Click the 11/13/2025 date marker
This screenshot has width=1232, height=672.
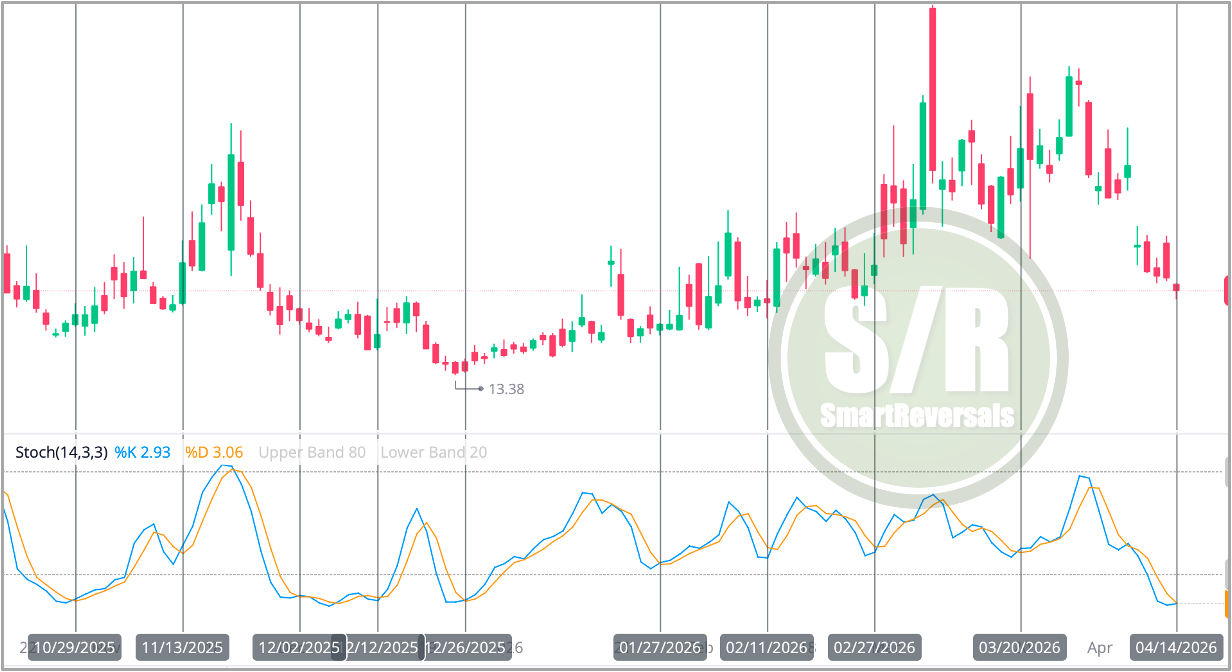click(x=183, y=648)
